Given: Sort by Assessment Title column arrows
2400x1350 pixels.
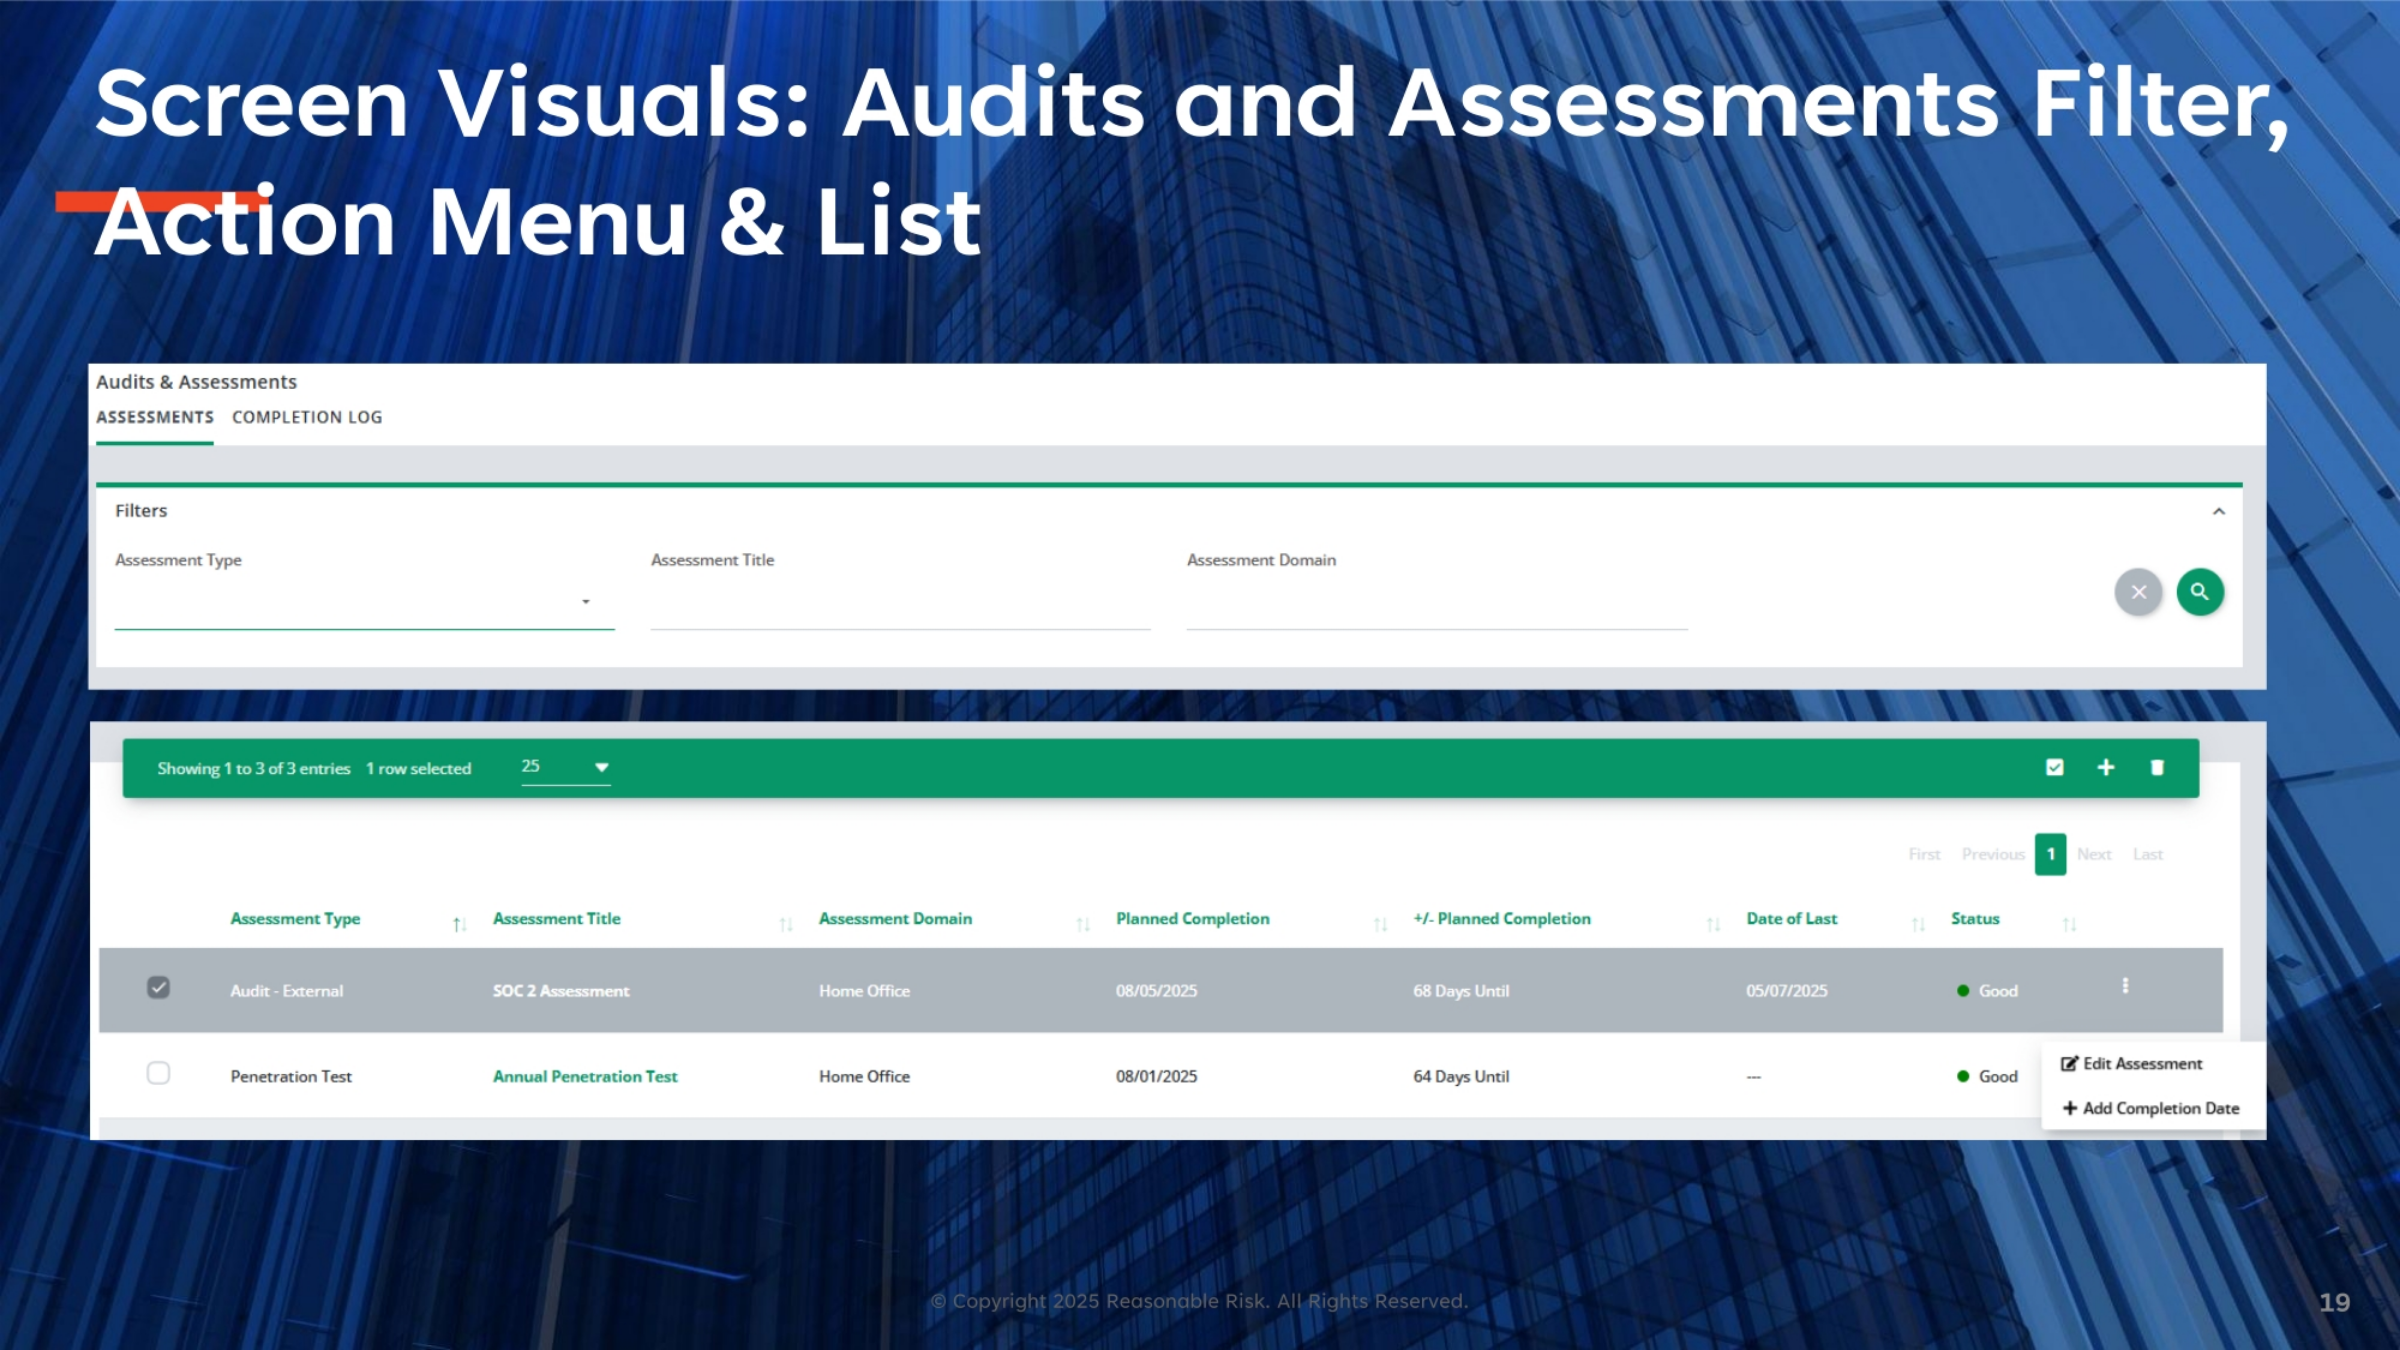Looking at the screenshot, I should [x=786, y=924].
